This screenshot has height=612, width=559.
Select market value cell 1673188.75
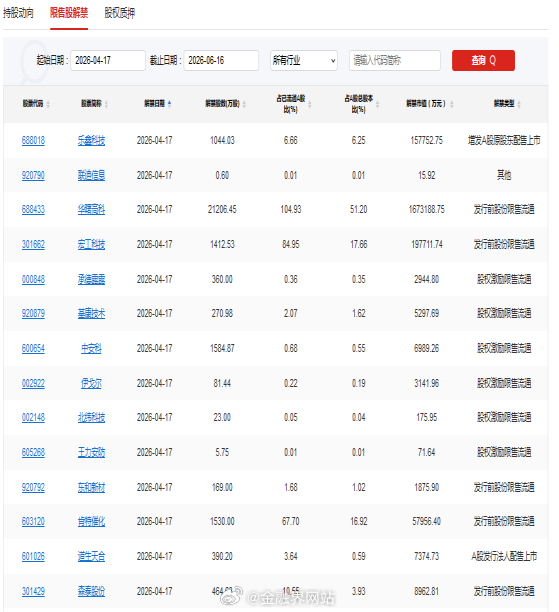pos(427,210)
